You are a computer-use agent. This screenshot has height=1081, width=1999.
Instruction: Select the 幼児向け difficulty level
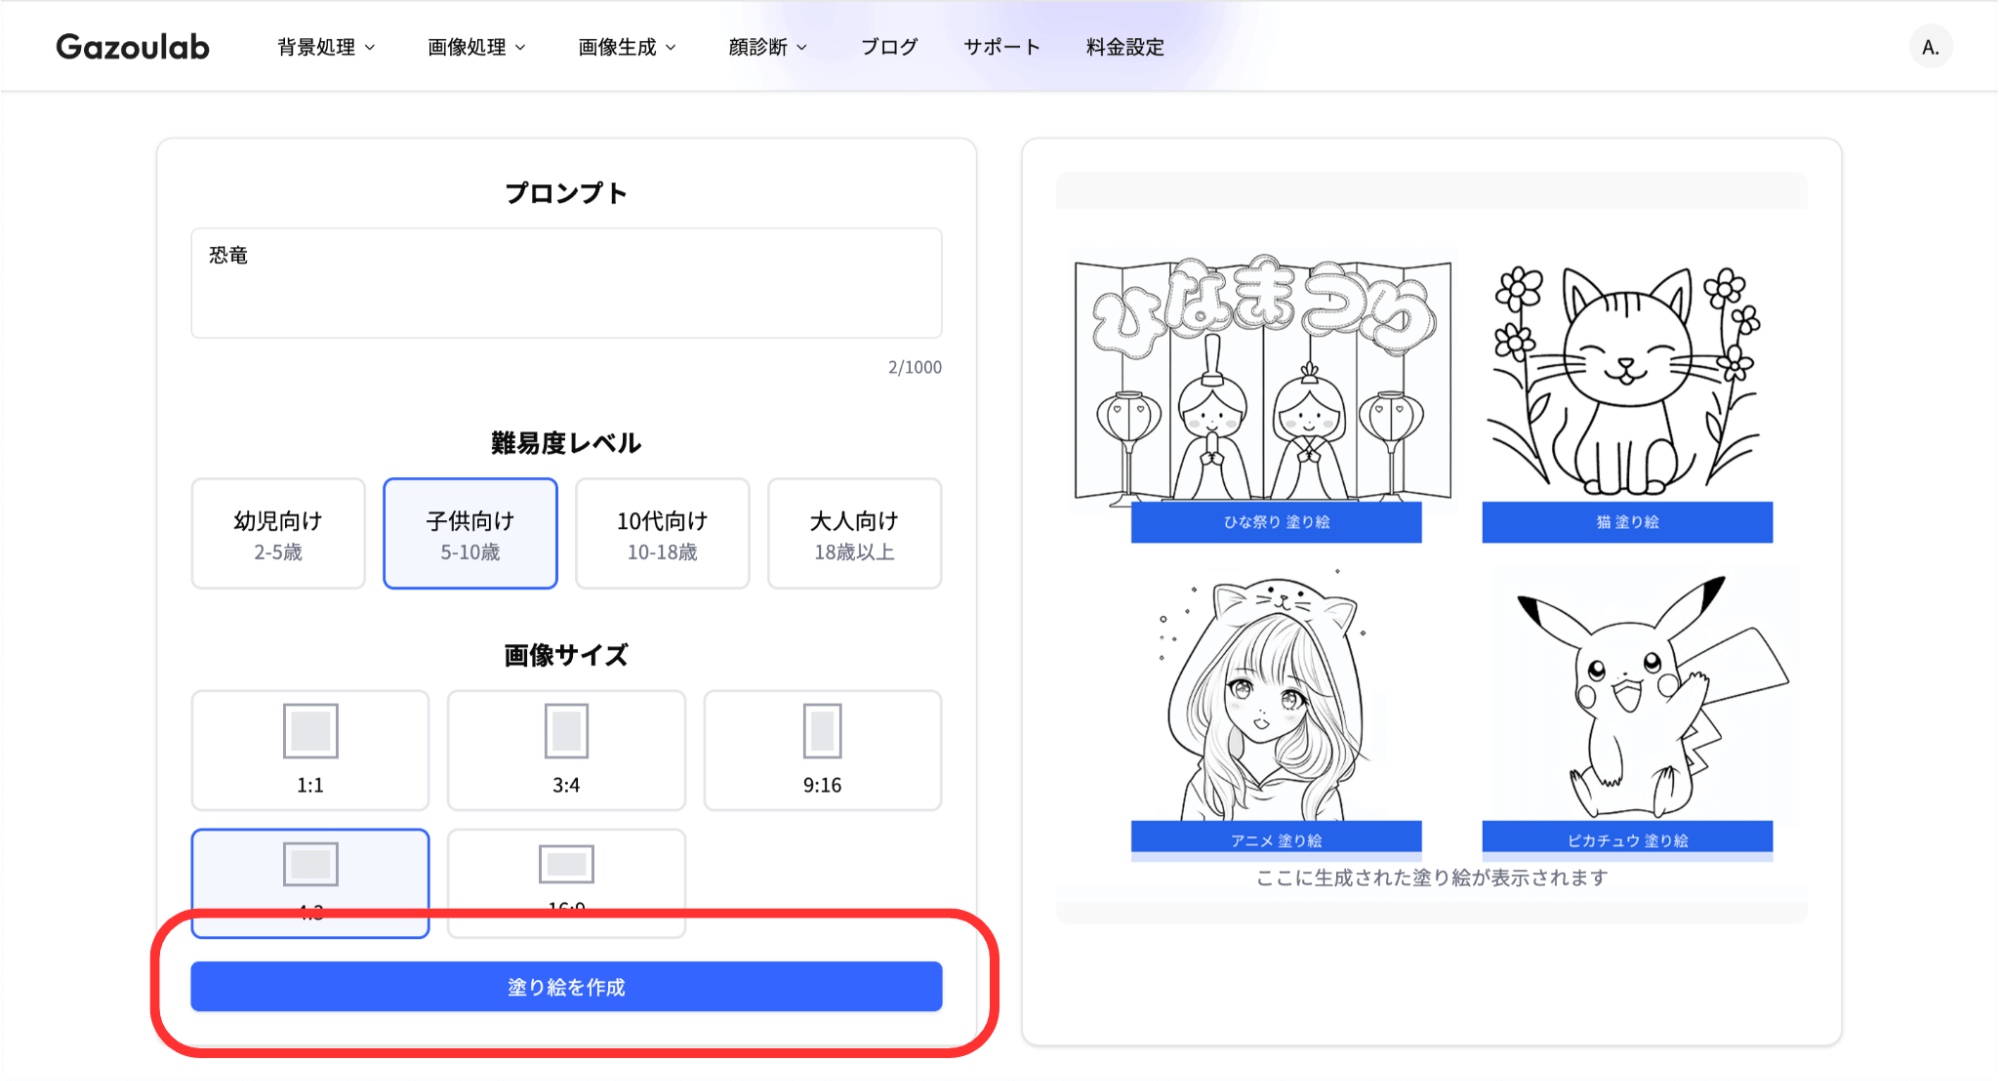coord(277,533)
